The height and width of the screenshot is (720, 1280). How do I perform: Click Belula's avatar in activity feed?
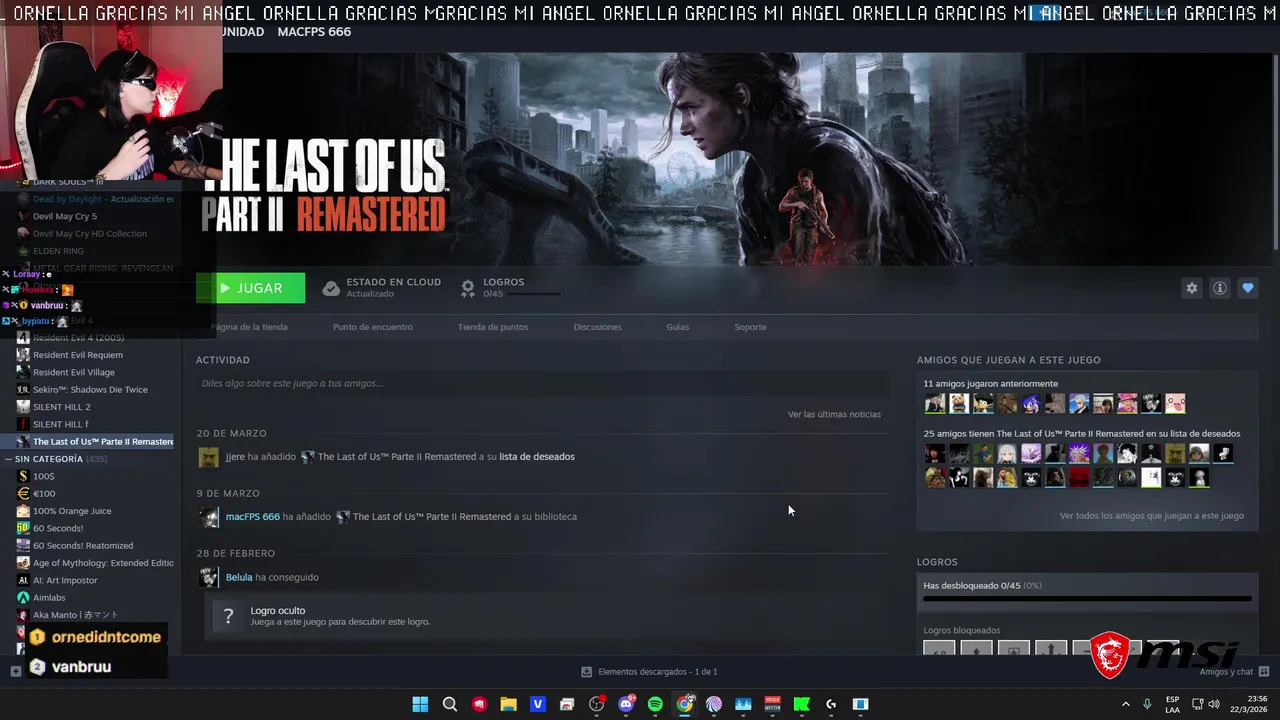(x=208, y=577)
